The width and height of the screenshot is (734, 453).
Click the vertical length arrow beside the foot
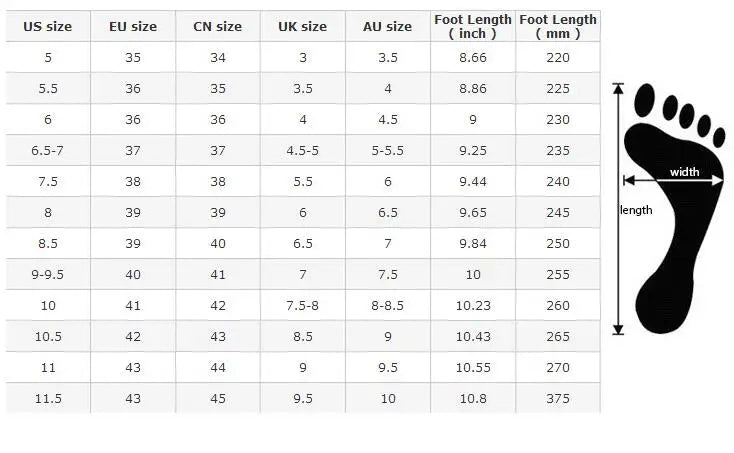click(x=618, y=208)
